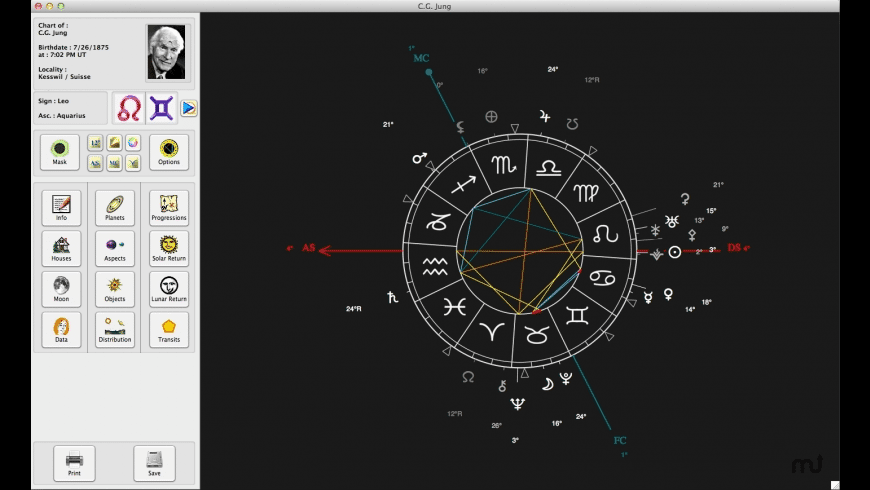Screen dimensions: 870x490
Task: Open the Houses panel
Action: [61, 248]
